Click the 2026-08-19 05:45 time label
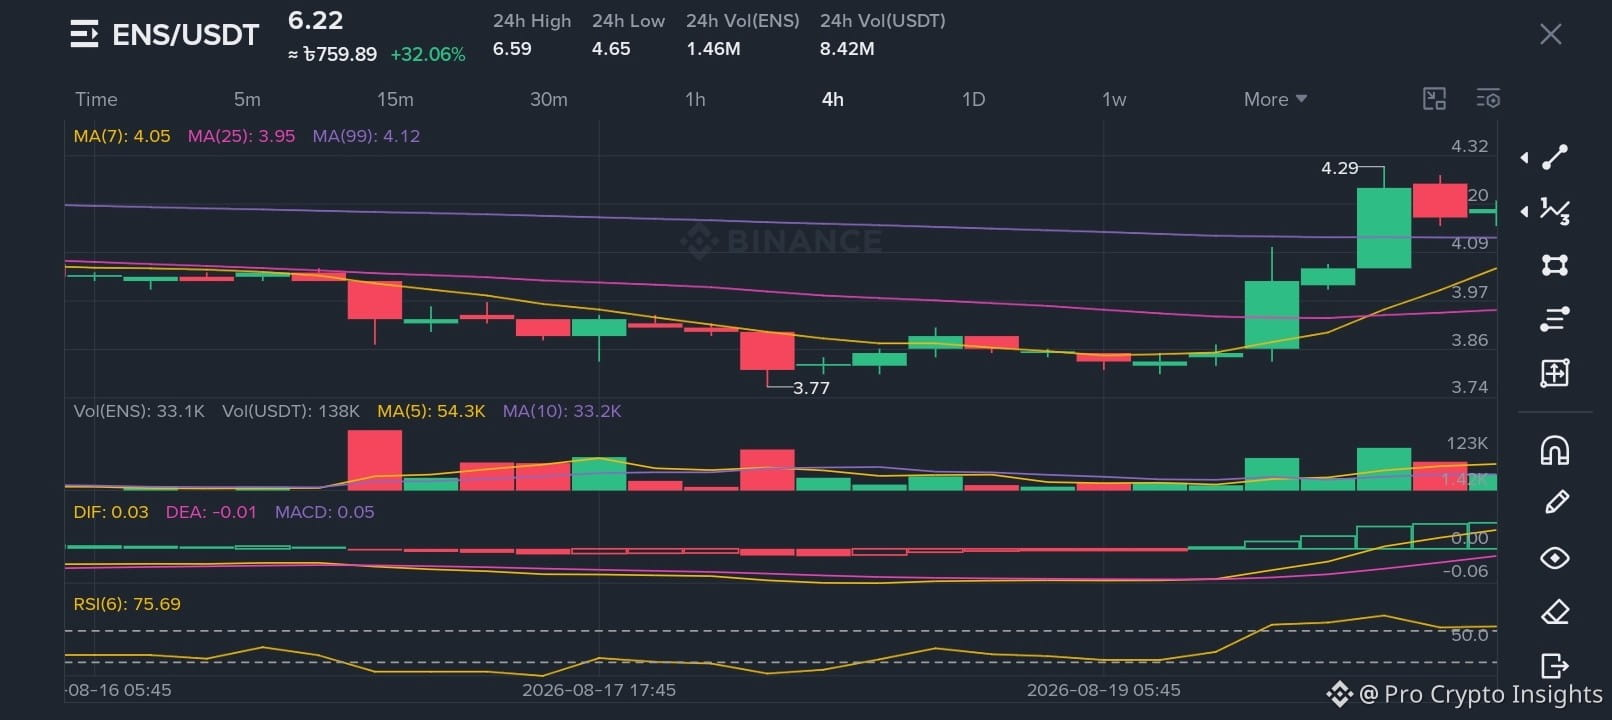The image size is (1612, 720). [x=1104, y=690]
